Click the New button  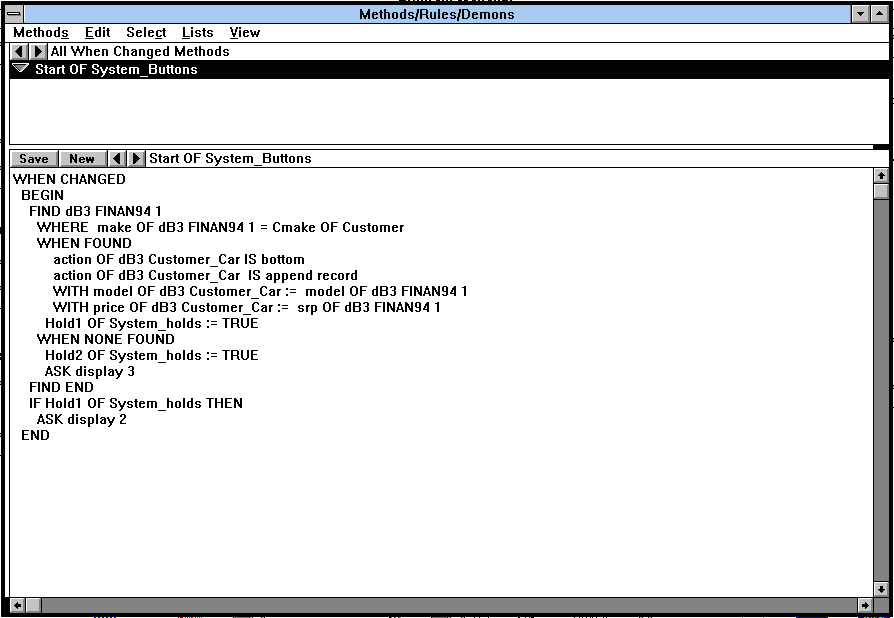[x=82, y=158]
